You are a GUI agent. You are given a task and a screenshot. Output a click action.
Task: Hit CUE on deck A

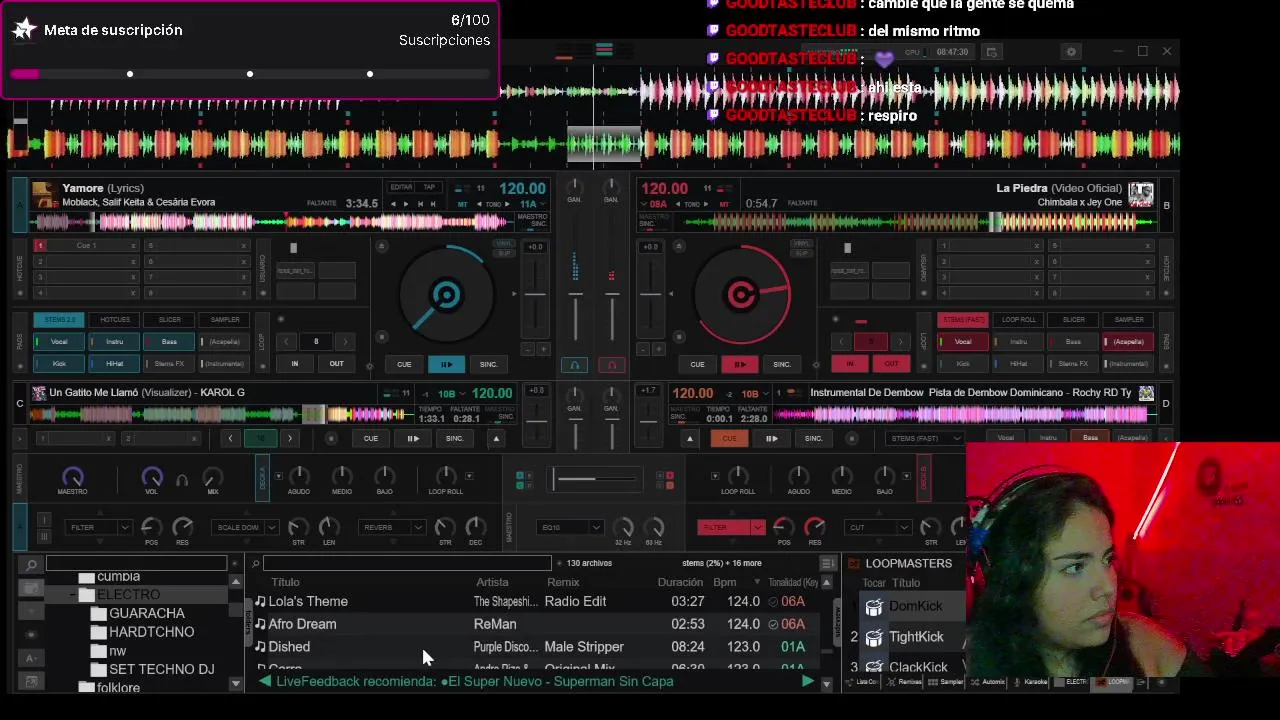point(404,364)
